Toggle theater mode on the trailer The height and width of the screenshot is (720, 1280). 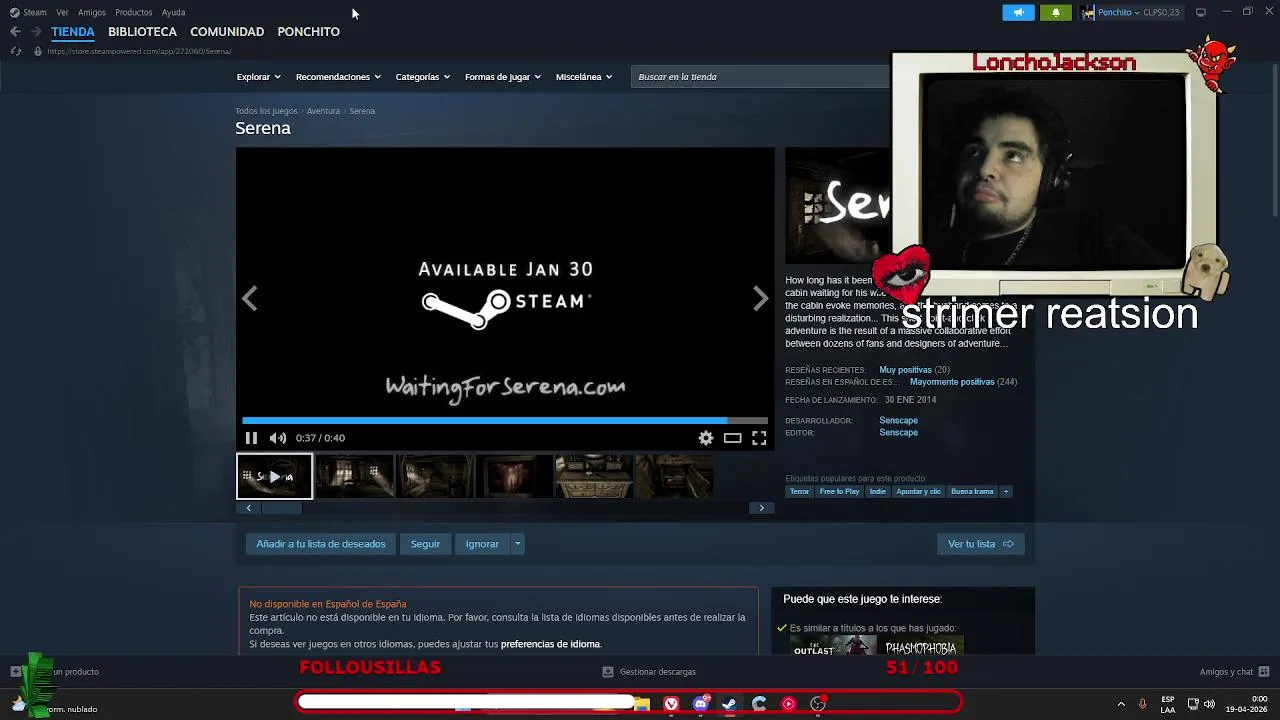(733, 438)
